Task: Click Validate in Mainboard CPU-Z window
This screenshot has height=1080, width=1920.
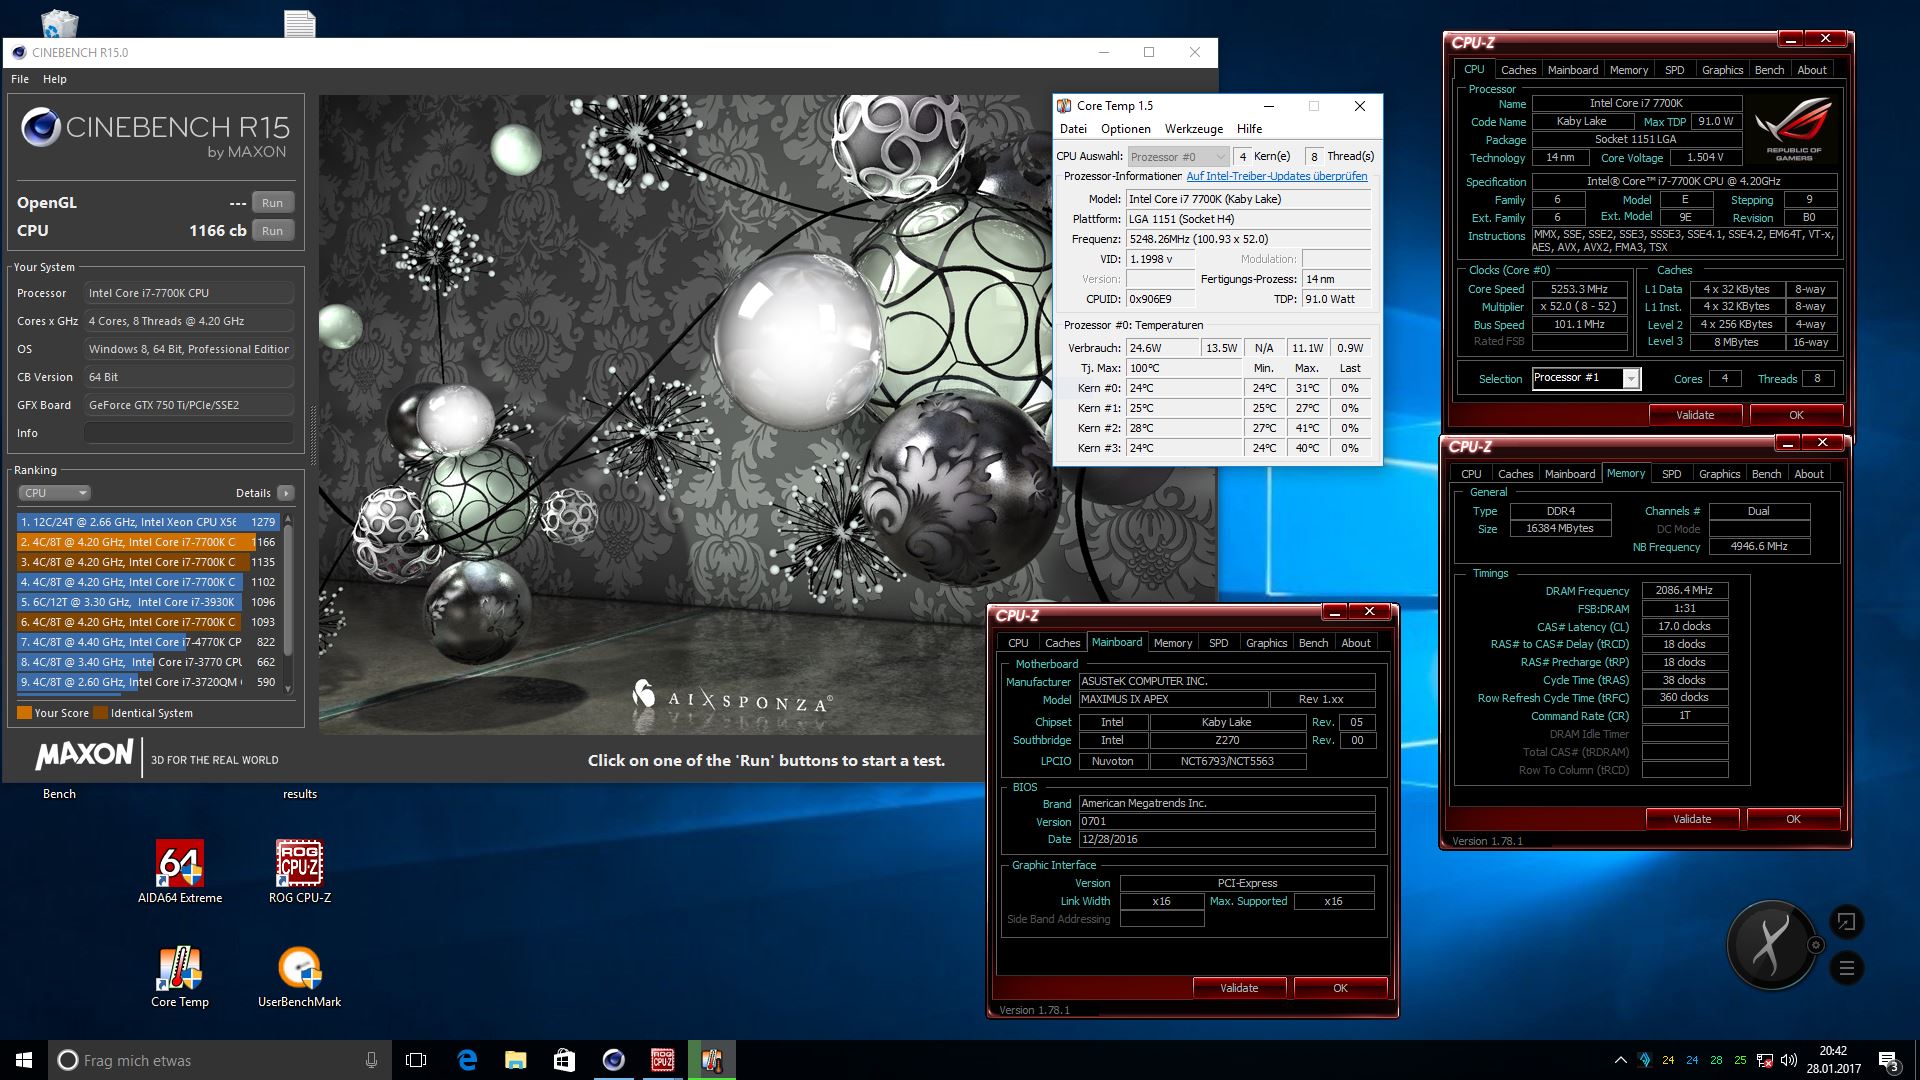Action: point(1239,988)
